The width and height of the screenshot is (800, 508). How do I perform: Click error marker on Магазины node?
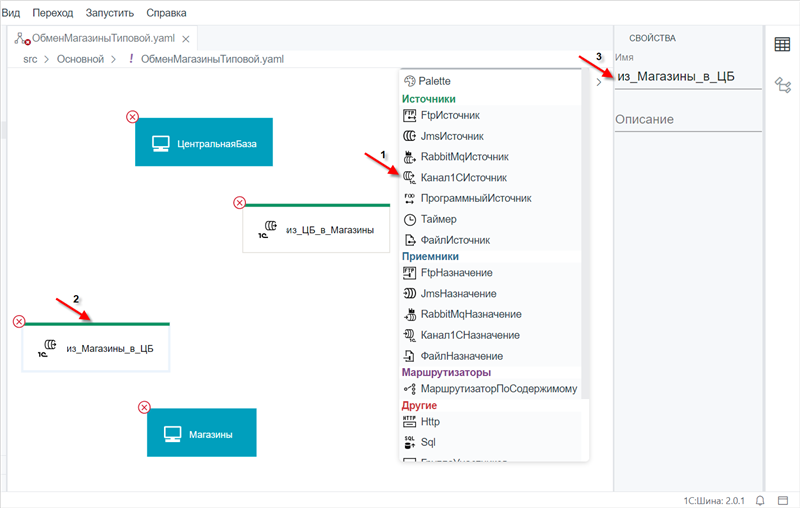[x=144, y=407]
